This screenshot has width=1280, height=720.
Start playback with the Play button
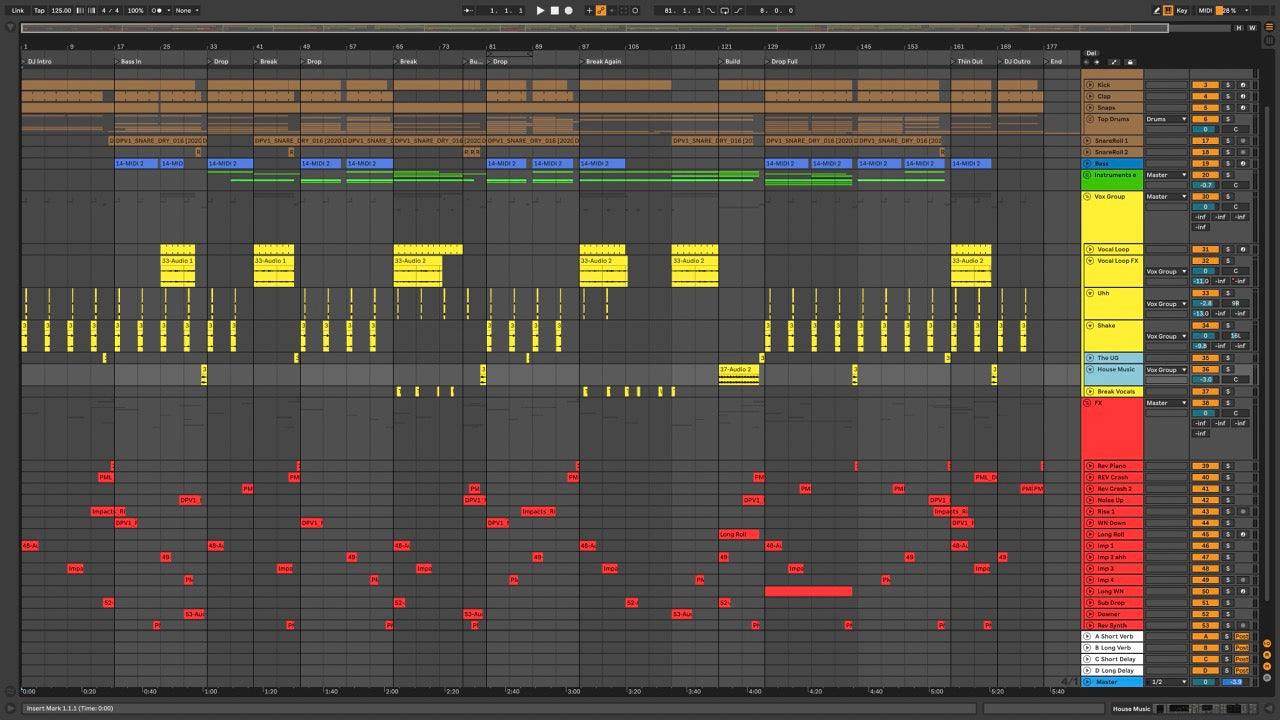540,10
